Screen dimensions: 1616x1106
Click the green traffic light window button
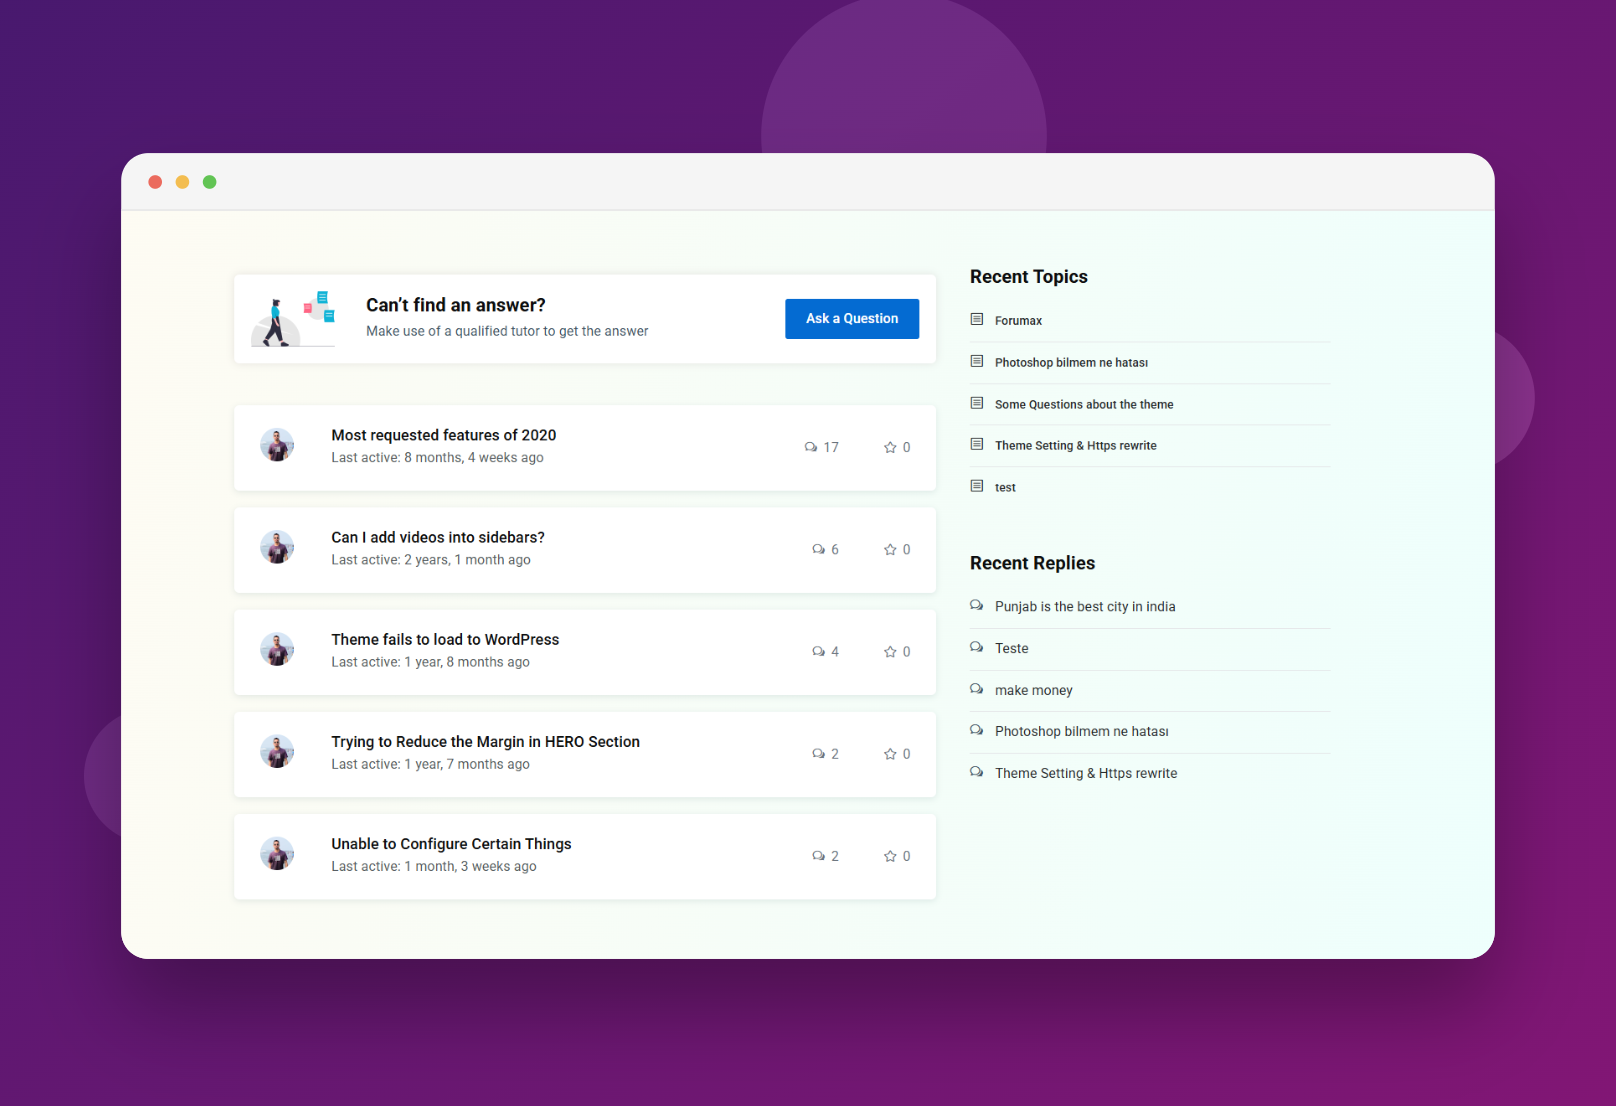click(209, 182)
